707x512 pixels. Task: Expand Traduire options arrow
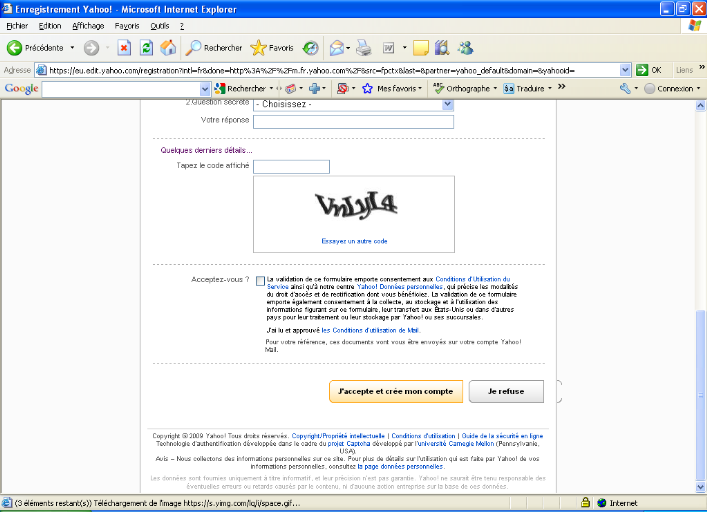pos(550,88)
